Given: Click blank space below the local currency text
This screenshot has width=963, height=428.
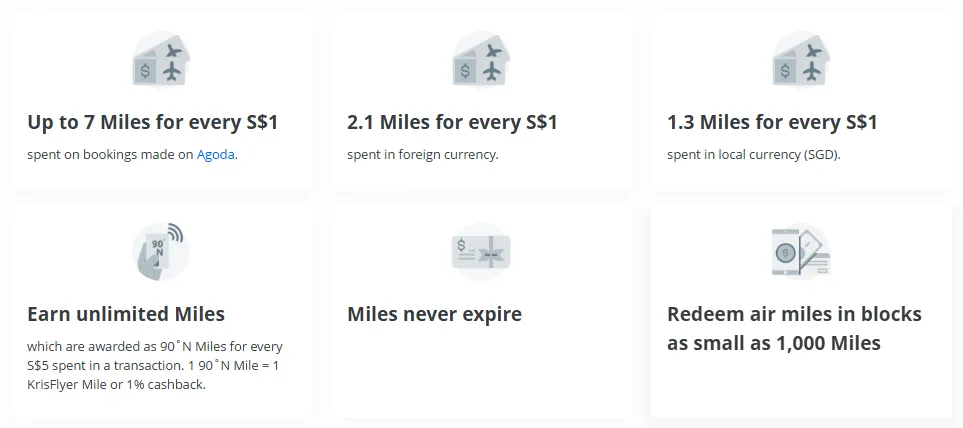Looking at the screenshot, I should click(801, 175).
